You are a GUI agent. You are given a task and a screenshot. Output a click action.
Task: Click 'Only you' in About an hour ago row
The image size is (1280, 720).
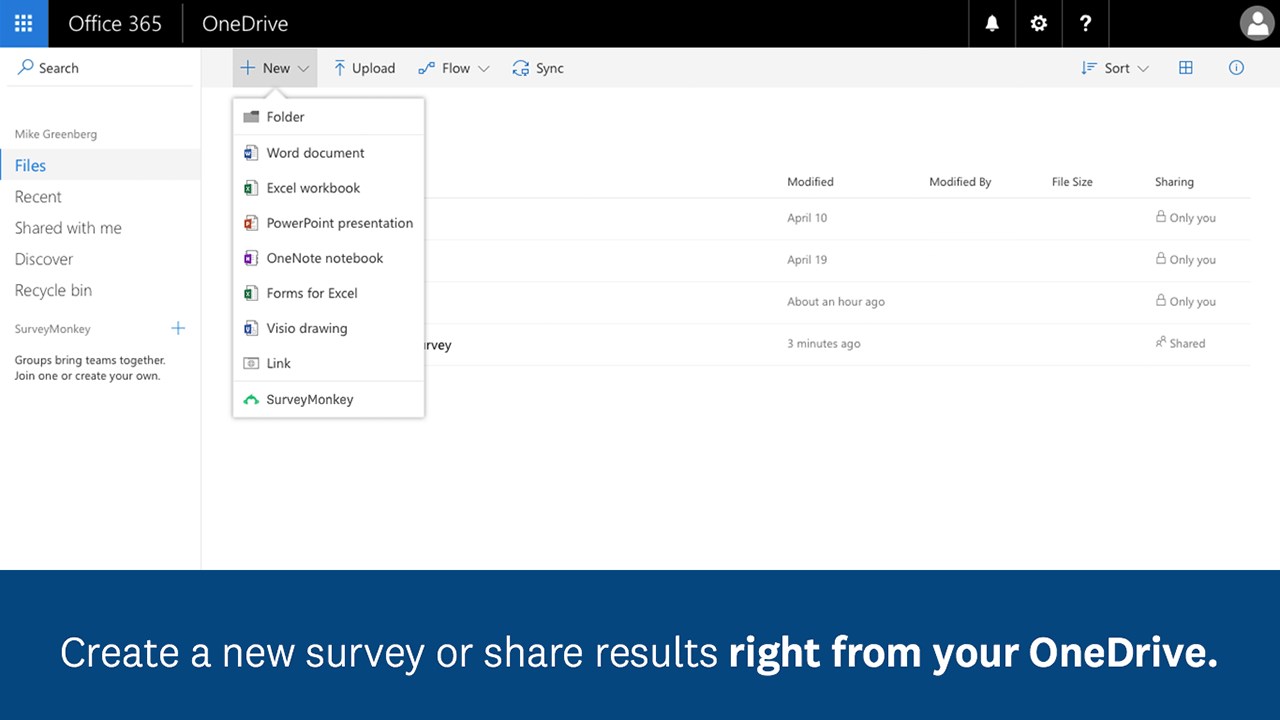tap(1193, 302)
